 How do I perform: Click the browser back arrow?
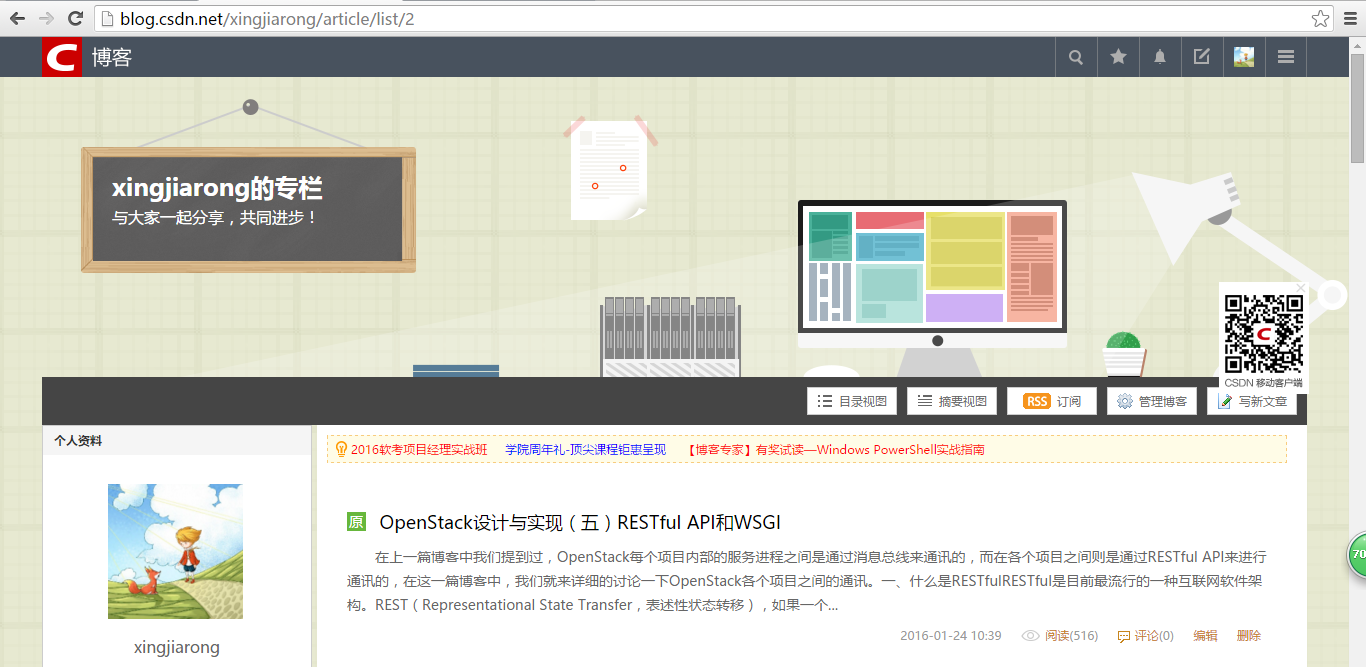pos(17,18)
